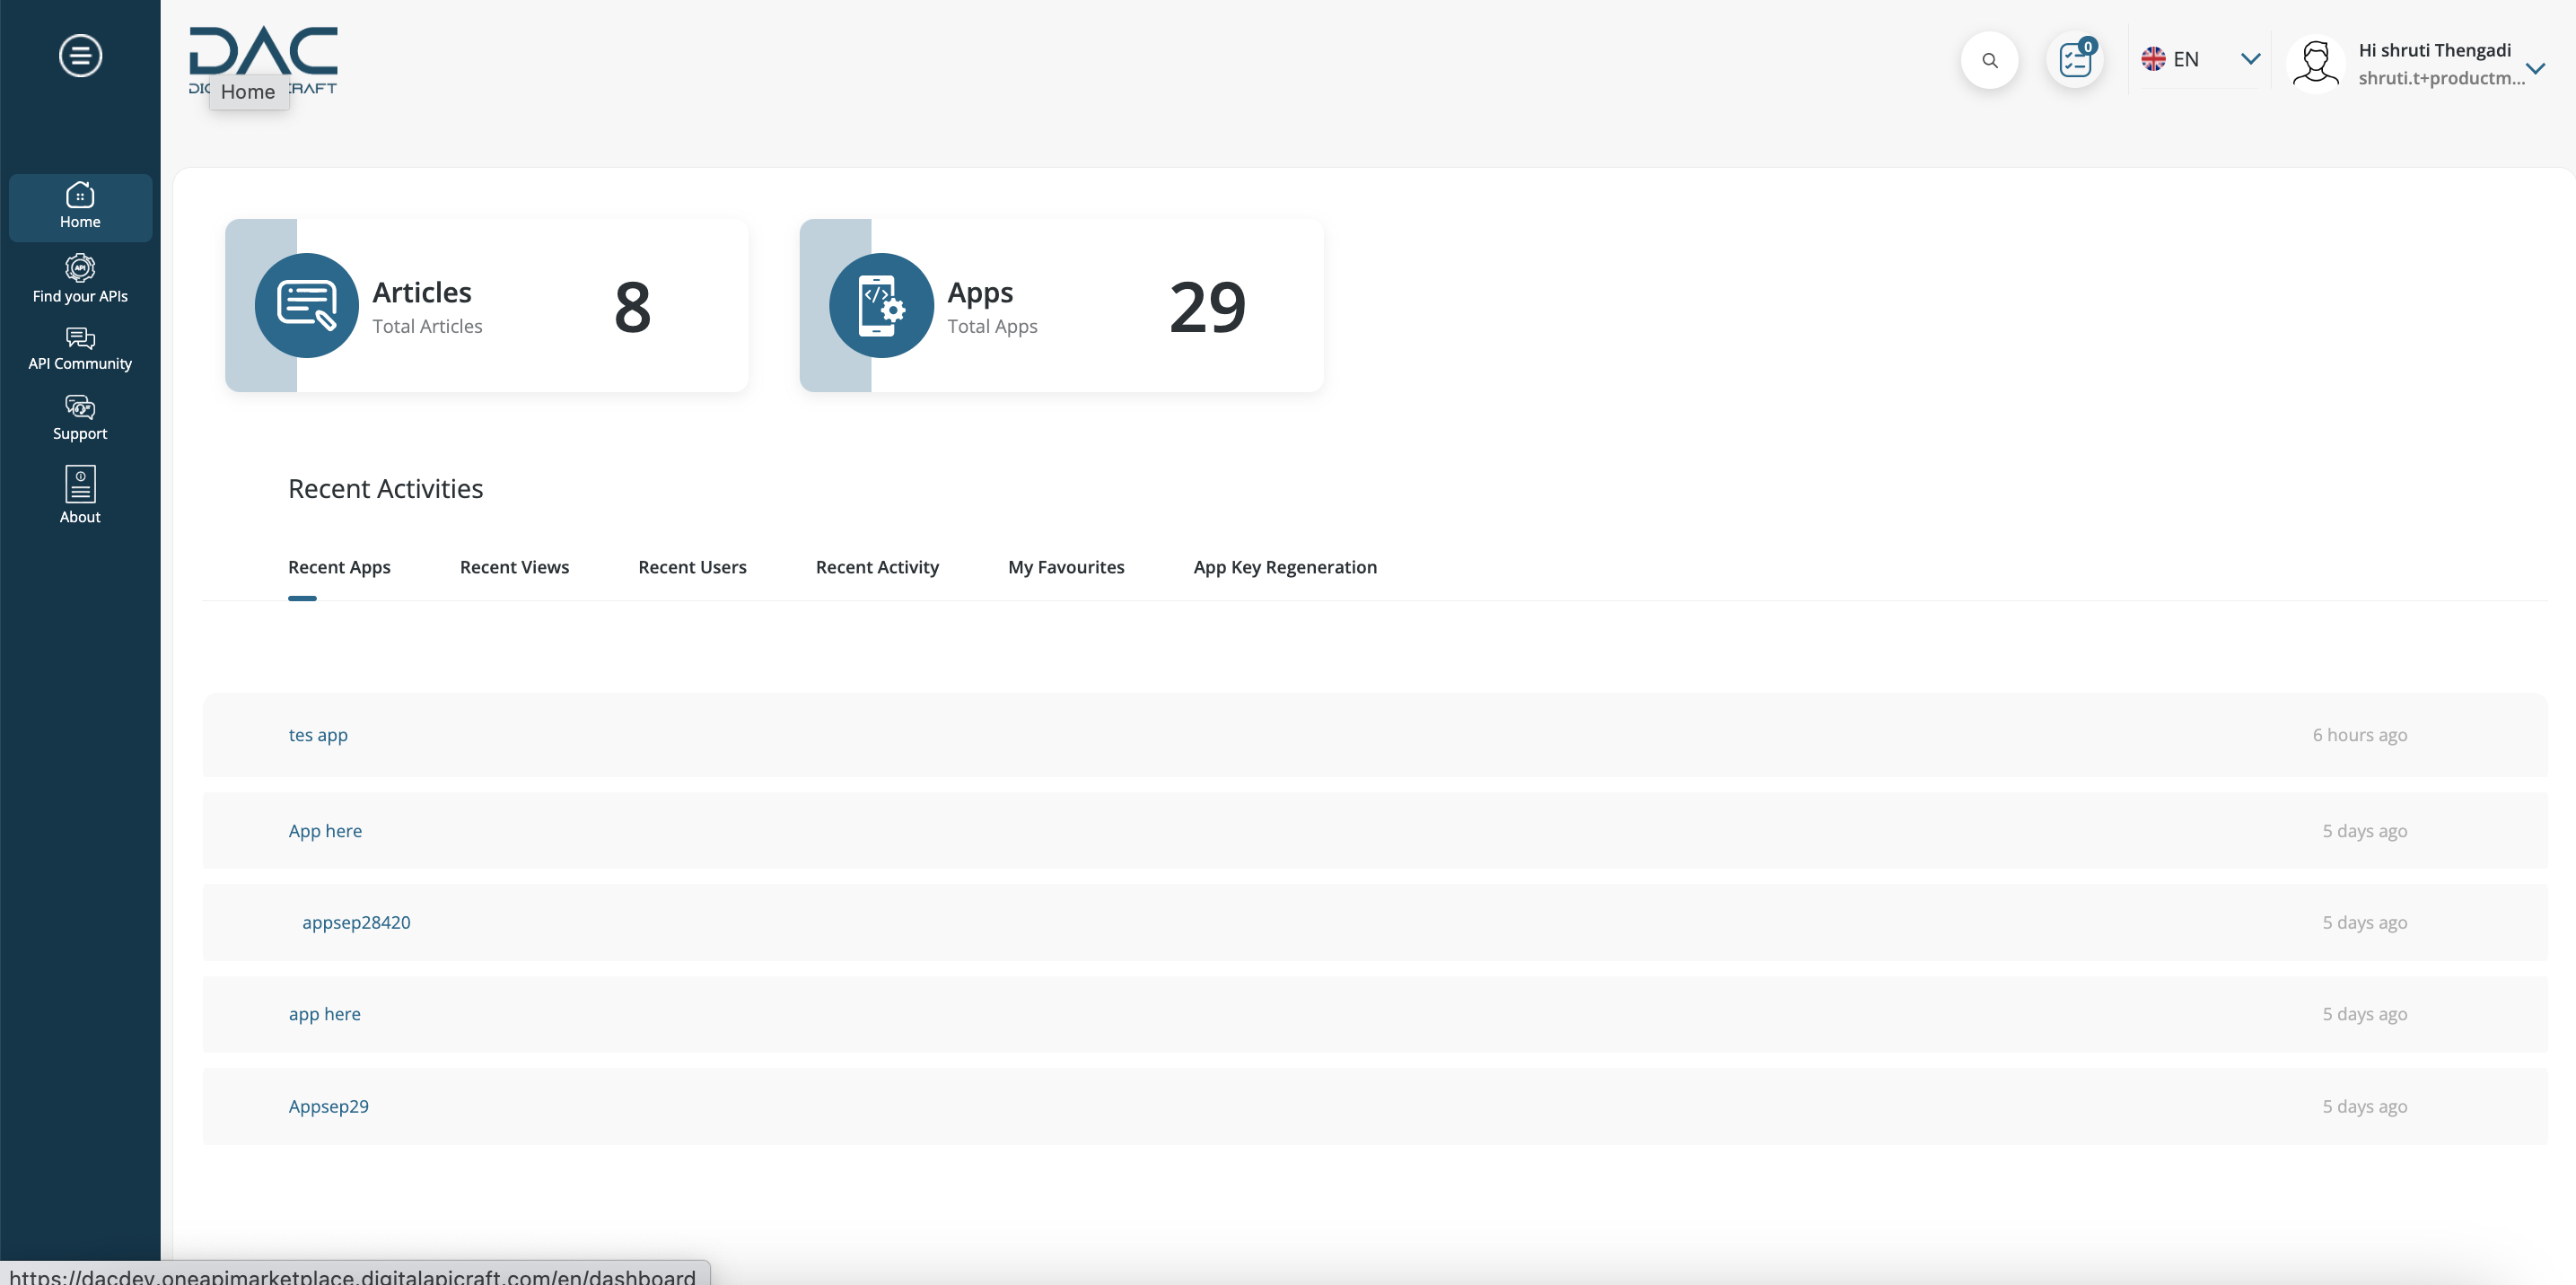Open Home in the sidebar
This screenshot has width=2576, height=1285.
[x=80, y=207]
